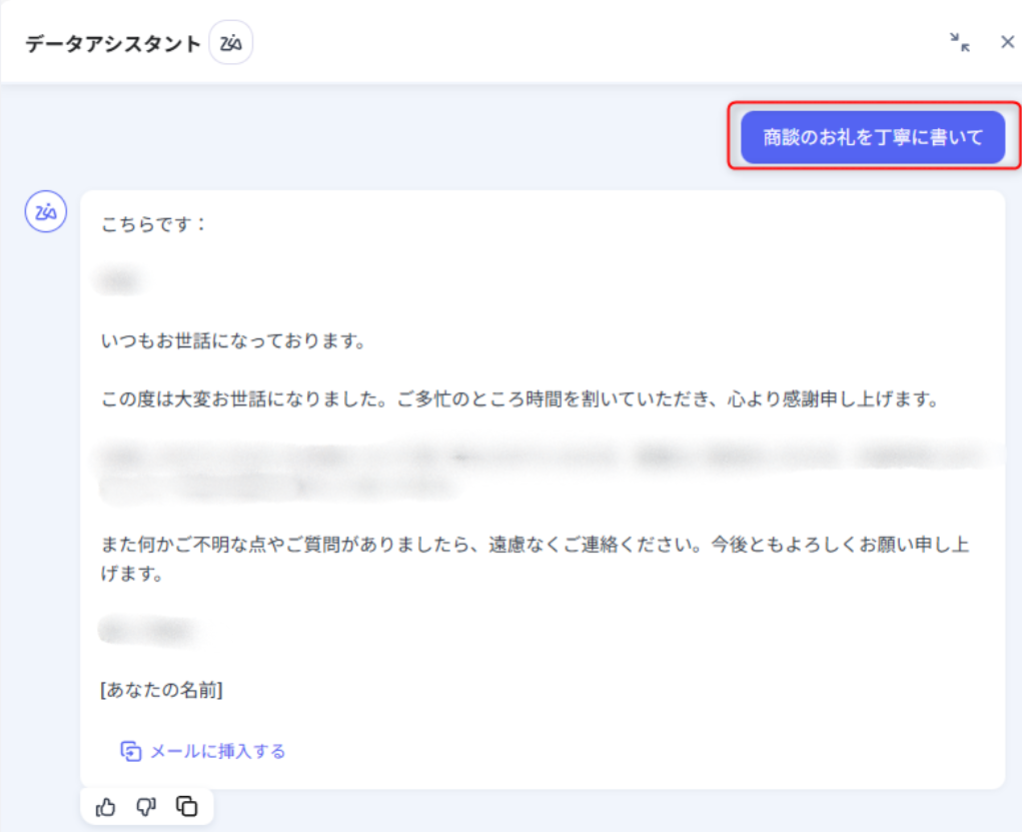Click the こちらです： intro text
The image size is (1022, 832).
[x=154, y=224]
